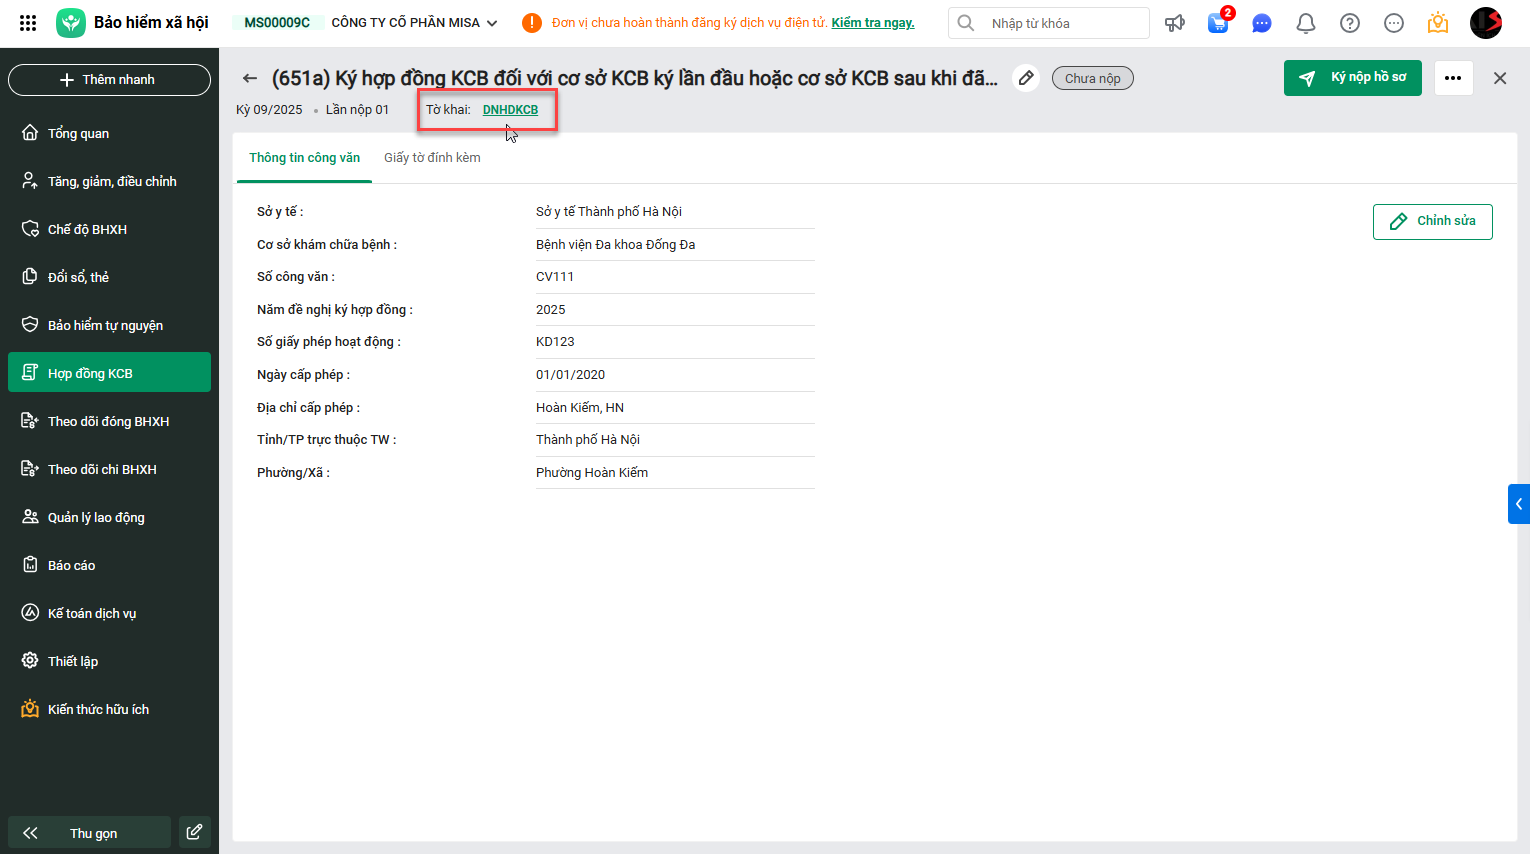Open Chế độ BHXH menu

(x=109, y=229)
